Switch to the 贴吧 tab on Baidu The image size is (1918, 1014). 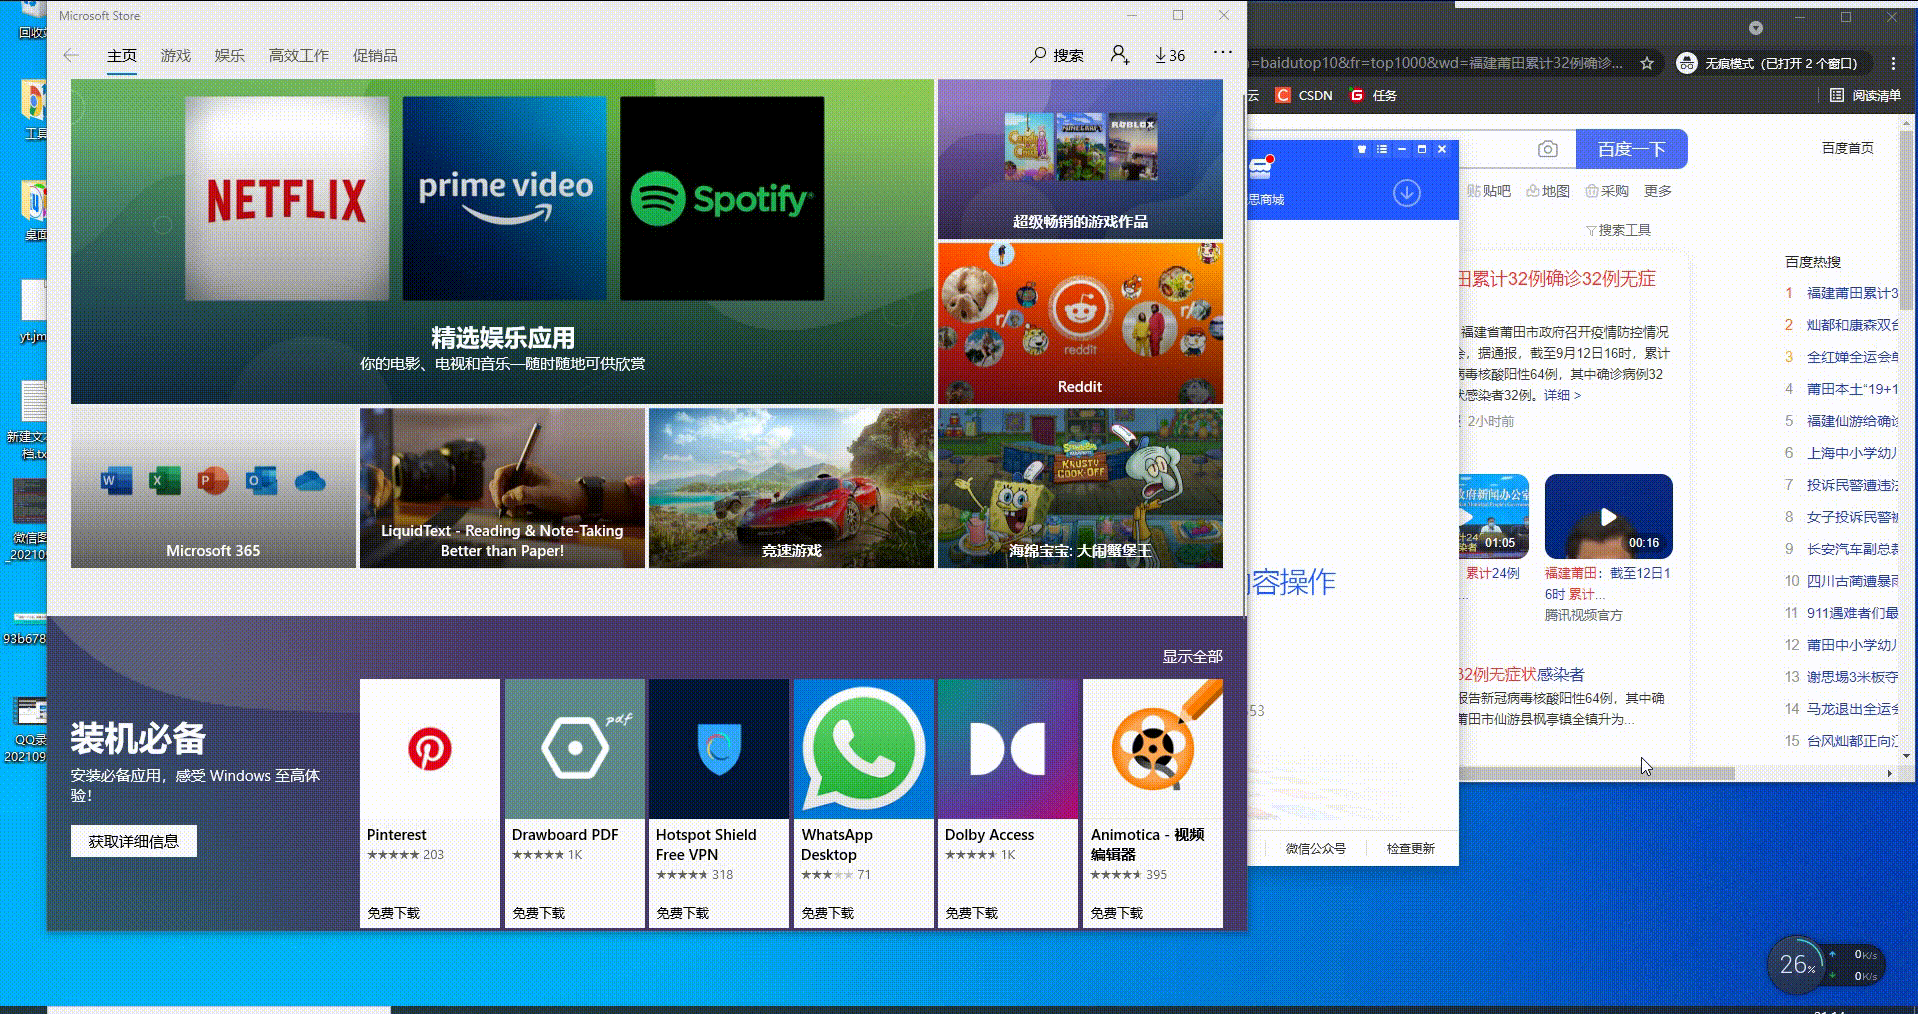[x=1489, y=191]
